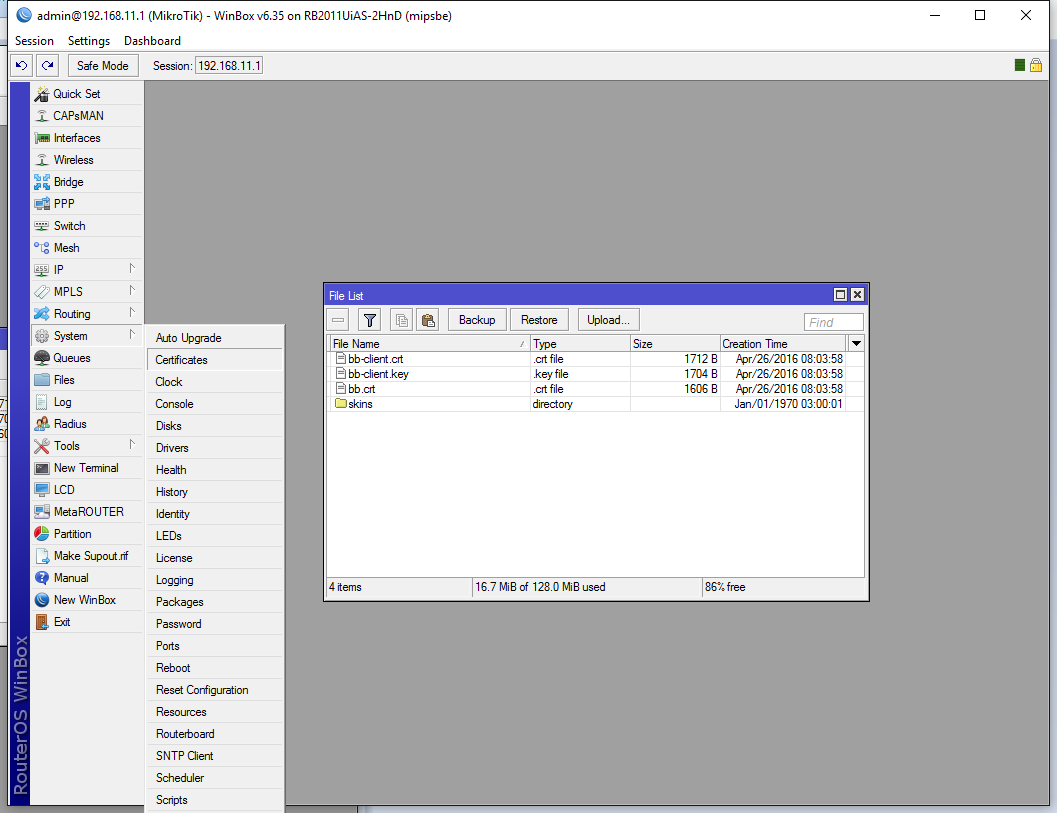Open the Radius menu icon
1057x813 pixels.
42,424
